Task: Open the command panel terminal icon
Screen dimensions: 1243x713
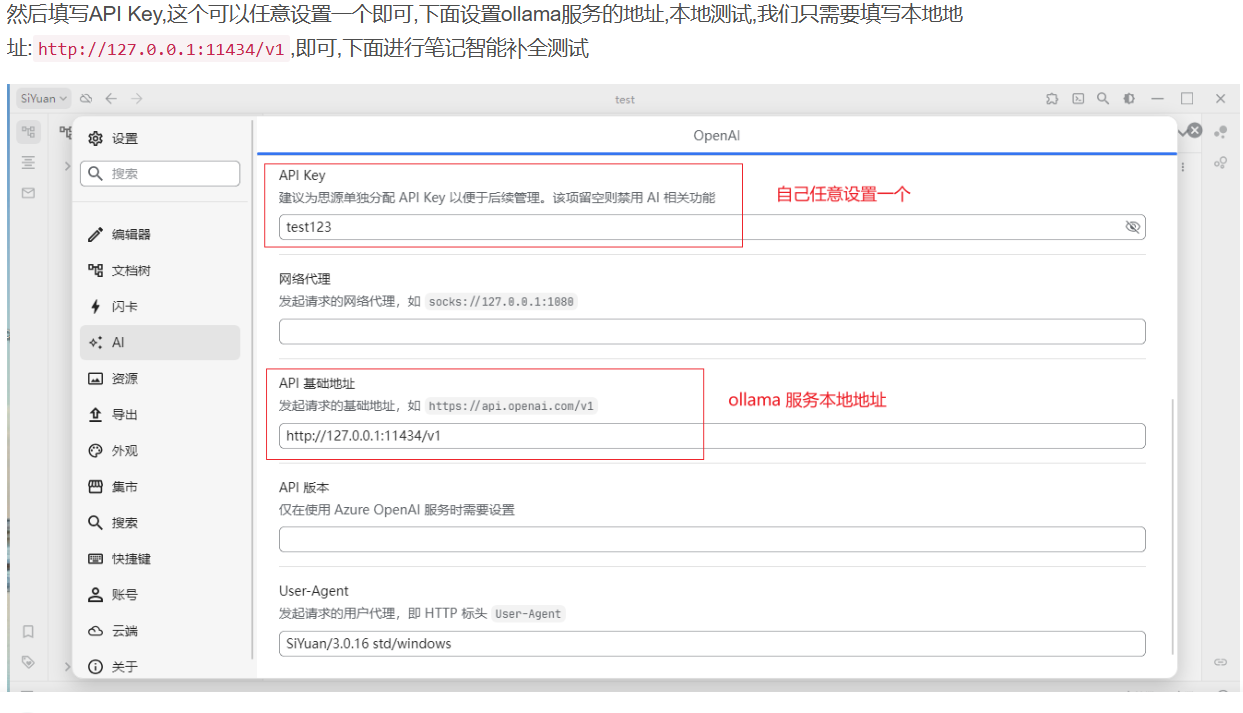Action: coord(1078,98)
